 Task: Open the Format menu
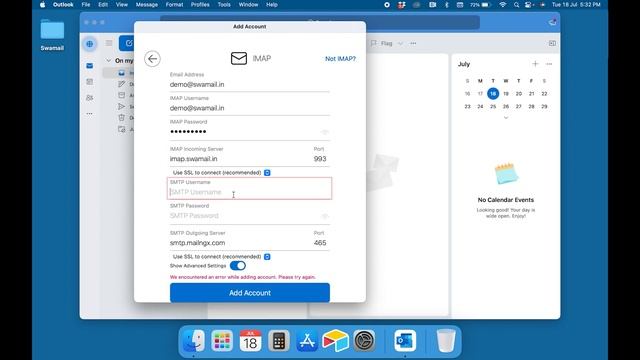(x=174, y=4)
